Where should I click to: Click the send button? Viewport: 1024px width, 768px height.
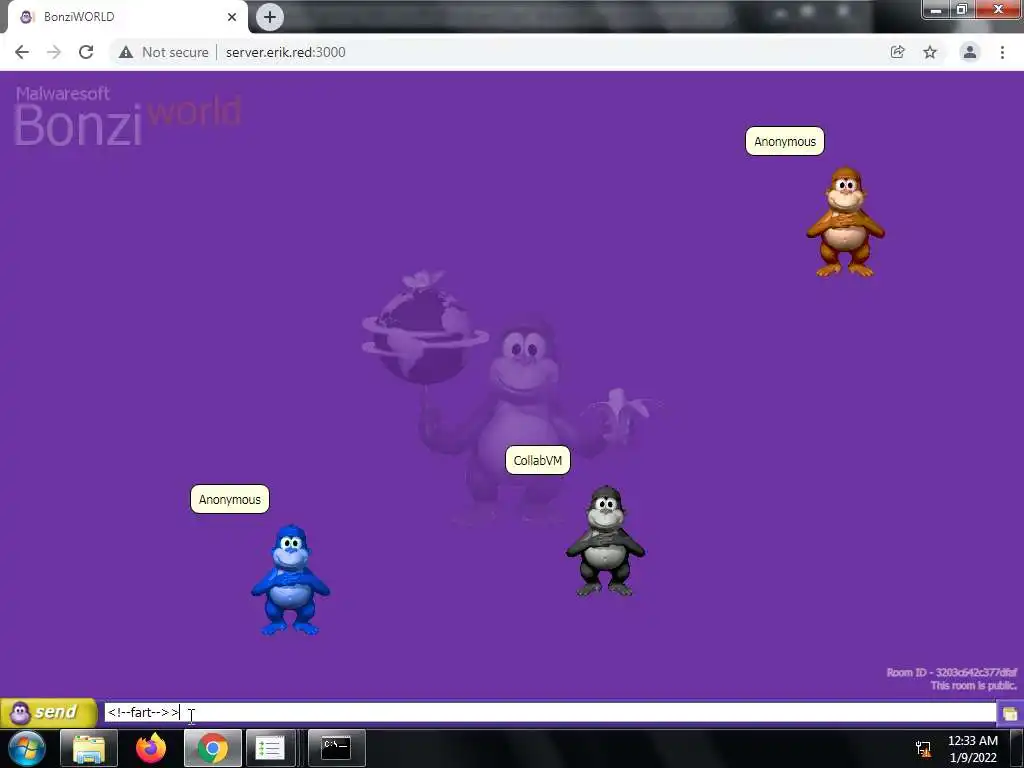click(x=48, y=712)
